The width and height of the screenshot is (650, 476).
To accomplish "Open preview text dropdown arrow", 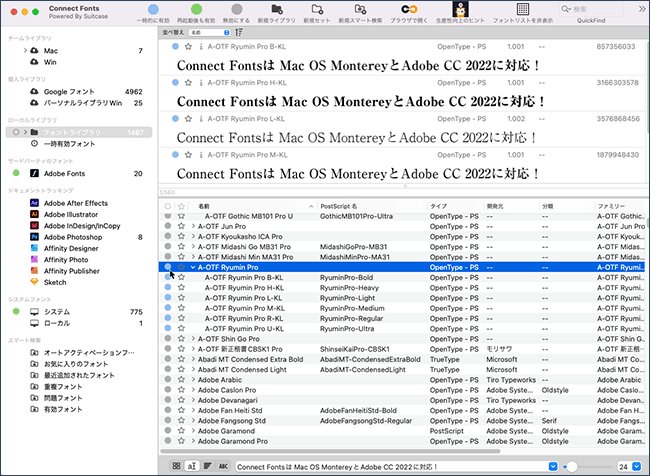I will (553, 466).
